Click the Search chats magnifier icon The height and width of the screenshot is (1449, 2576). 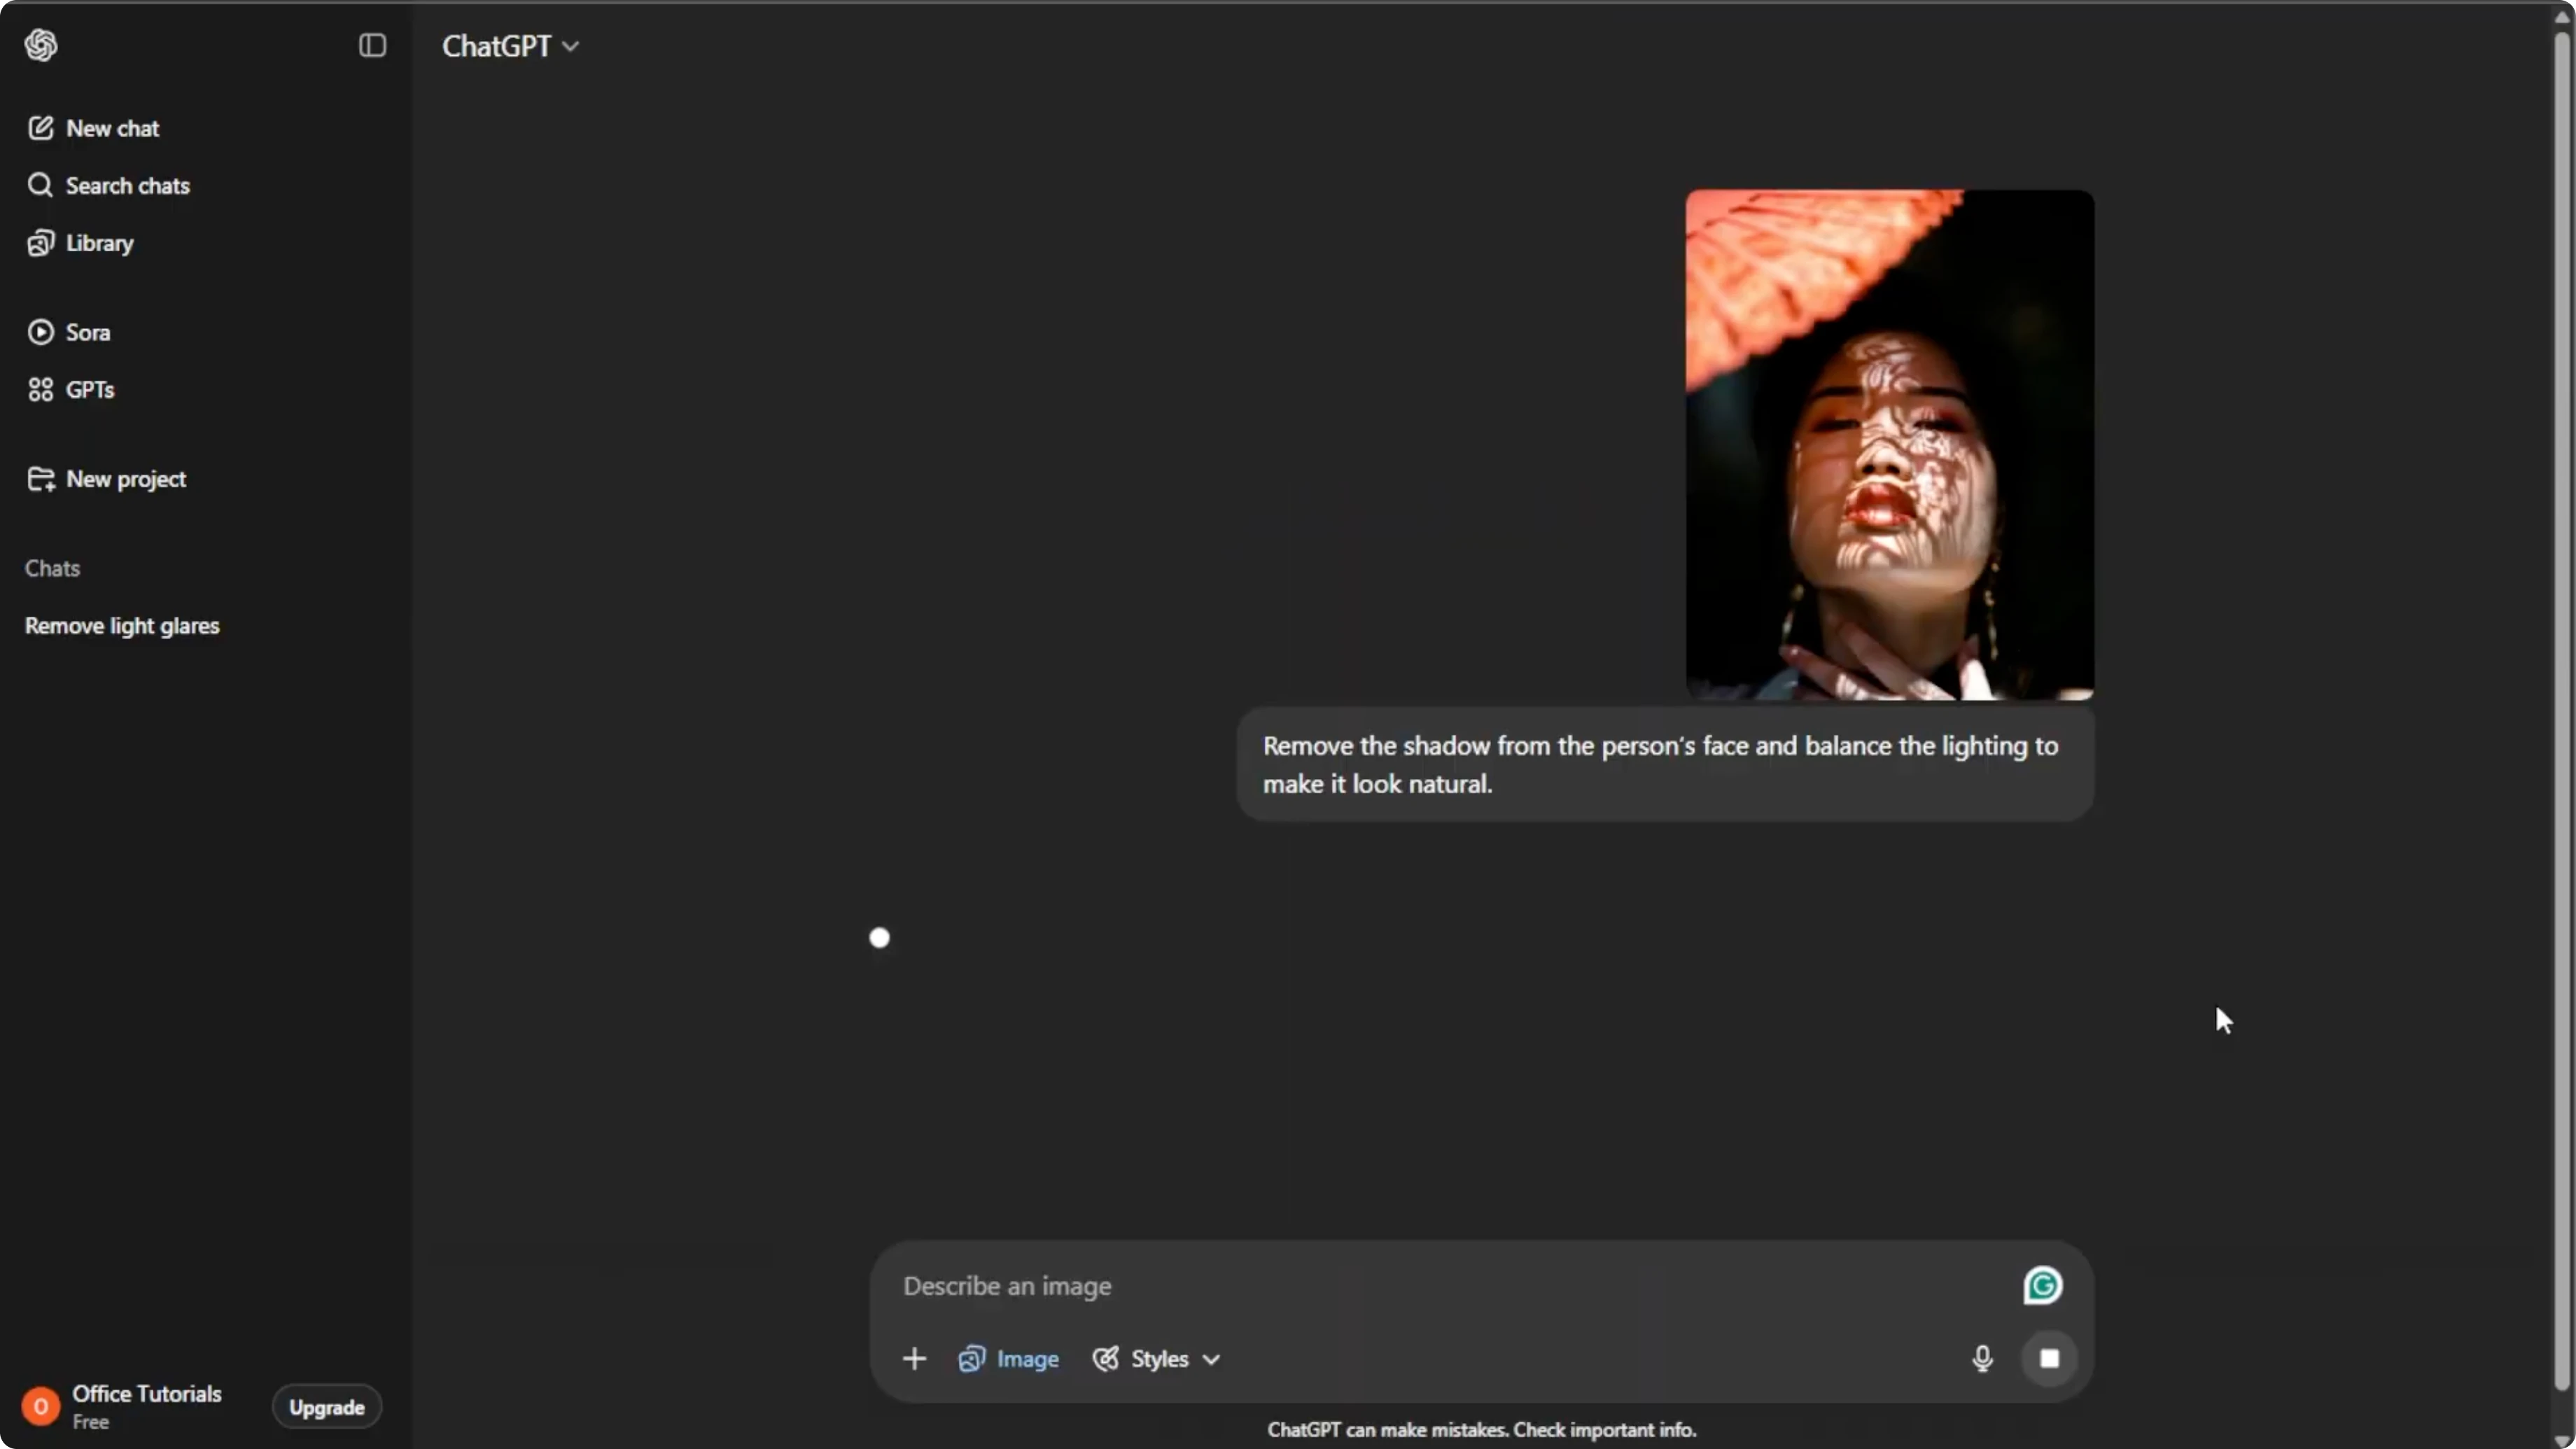tap(40, 185)
